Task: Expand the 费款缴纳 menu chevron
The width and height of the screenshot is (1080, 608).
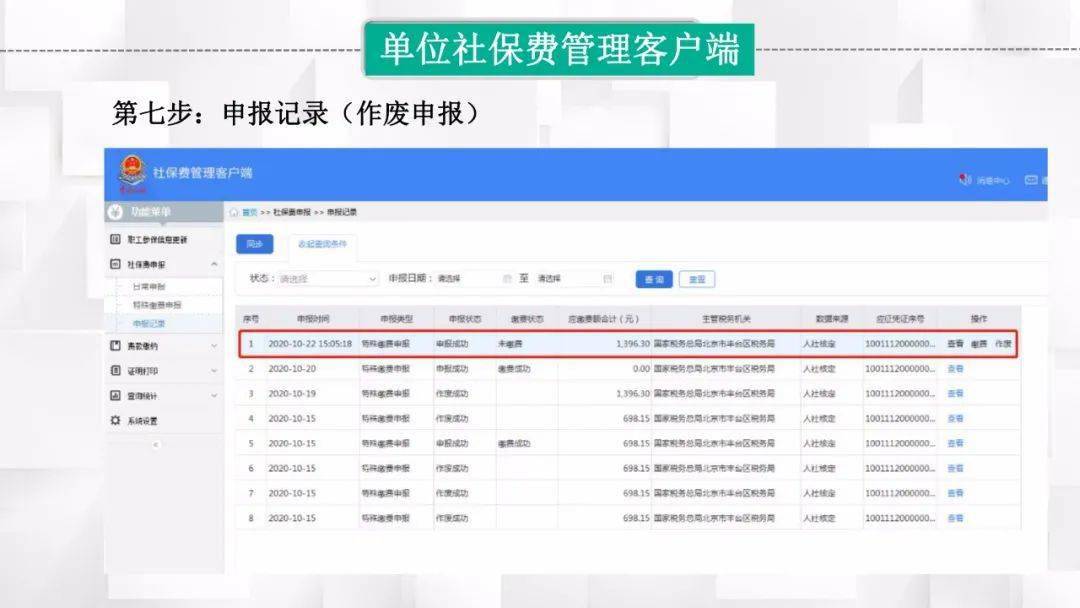Action: (x=214, y=346)
